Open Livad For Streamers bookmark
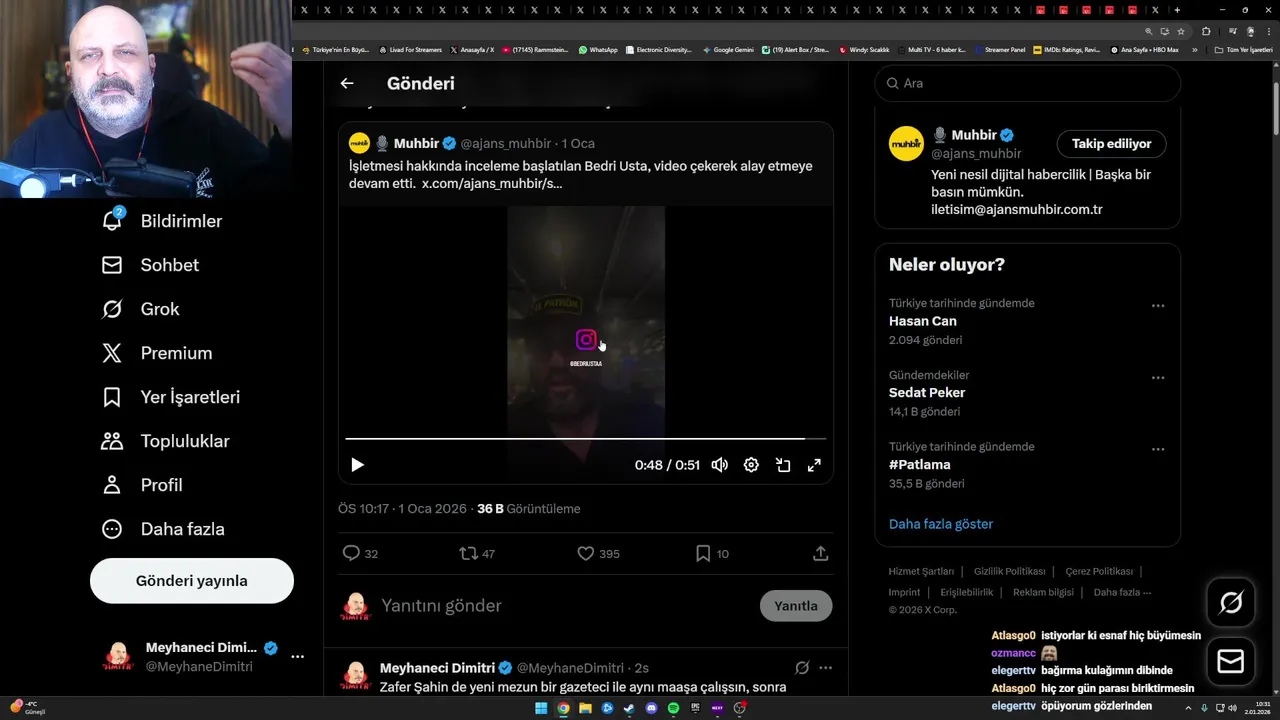The width and height of the screenshot is (1280, 720). (x=410, y=49)
